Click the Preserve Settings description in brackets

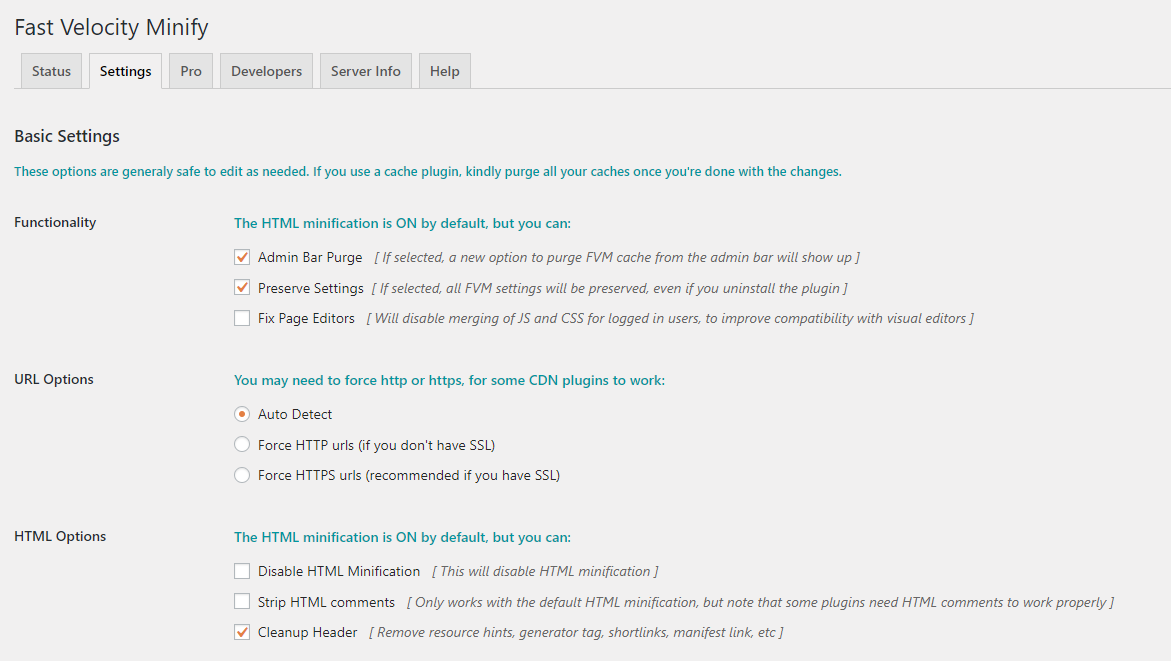[x=609, y=288]
